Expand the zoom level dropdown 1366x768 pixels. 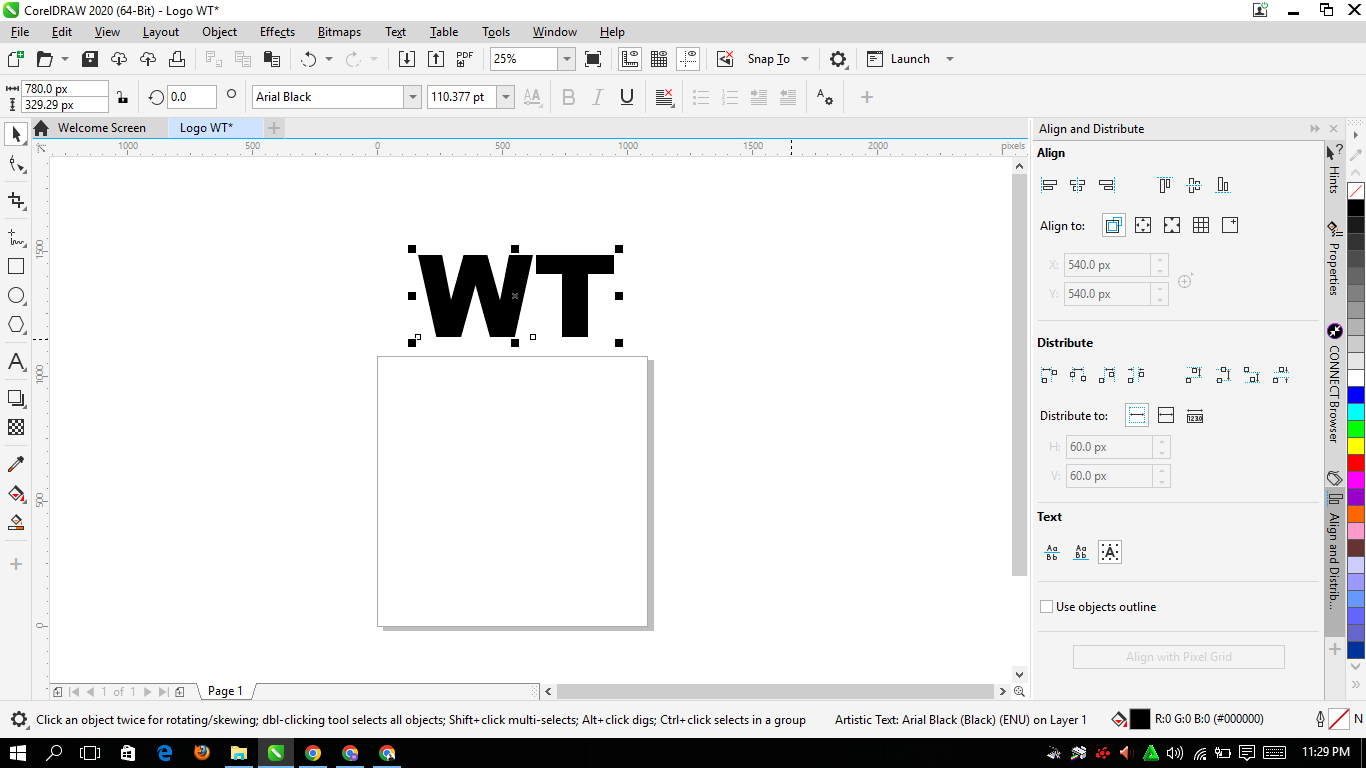click(566, 59)
